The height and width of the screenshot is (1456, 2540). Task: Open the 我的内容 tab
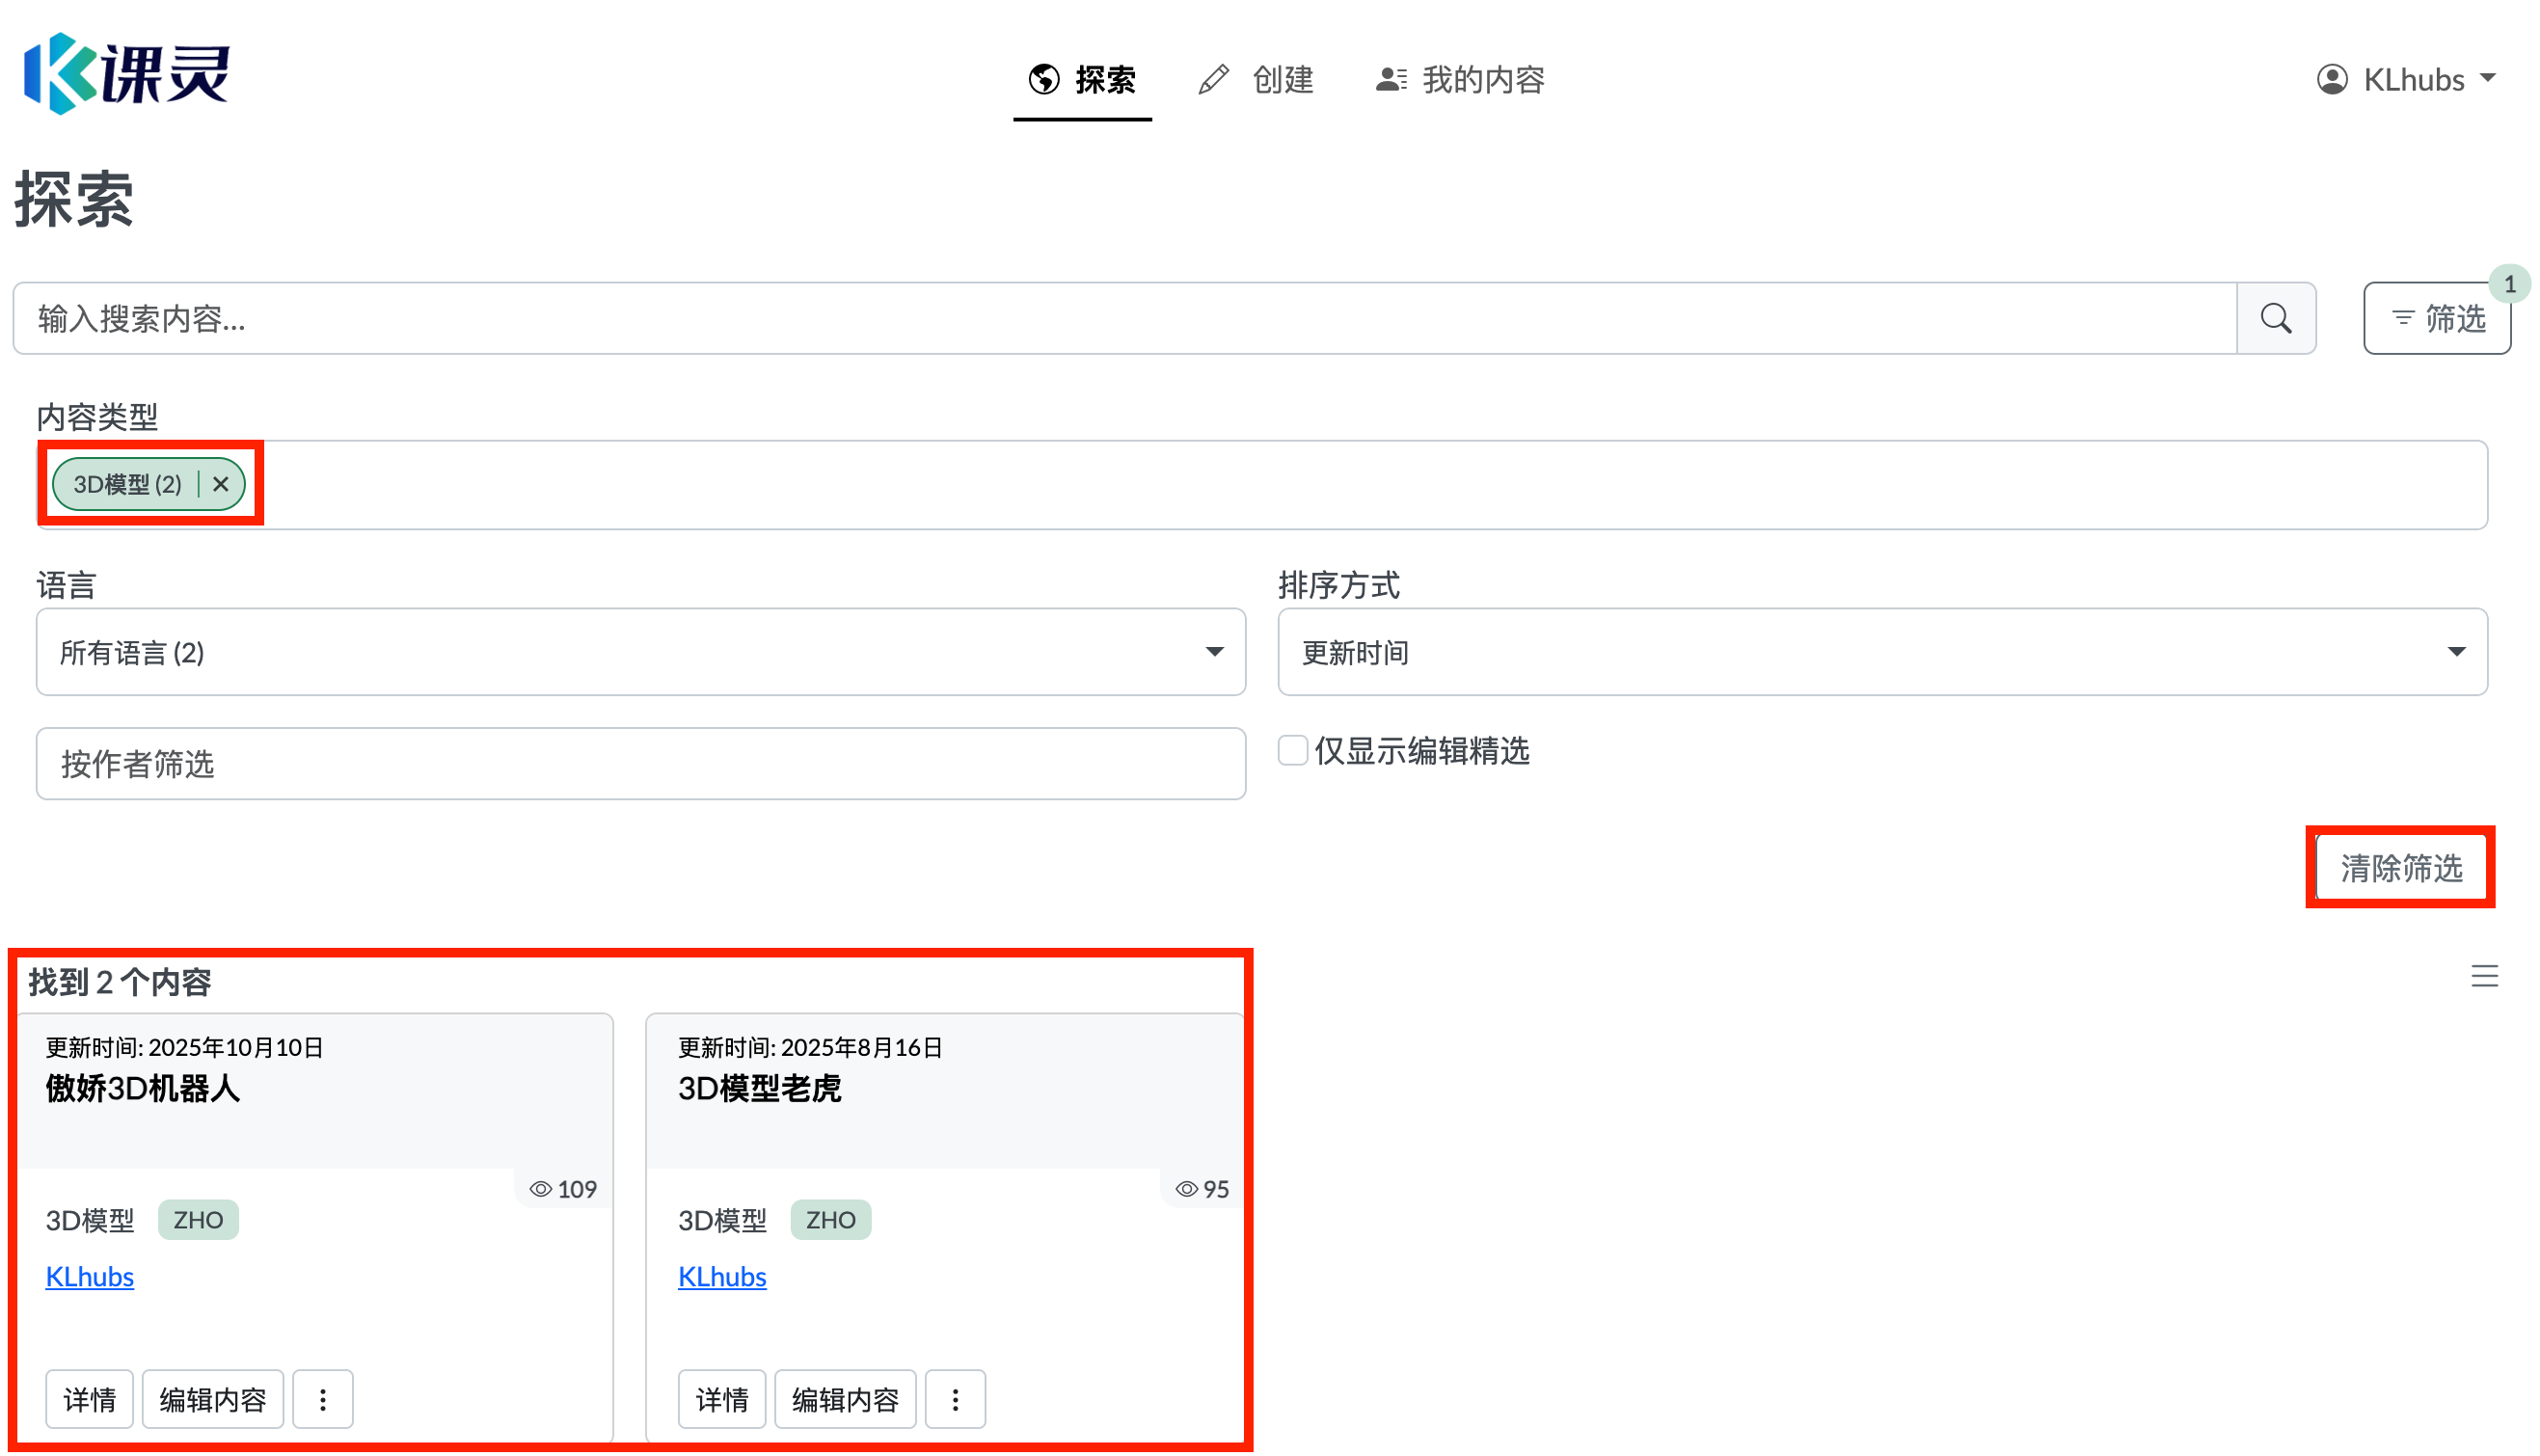(x=1460, y=79)
